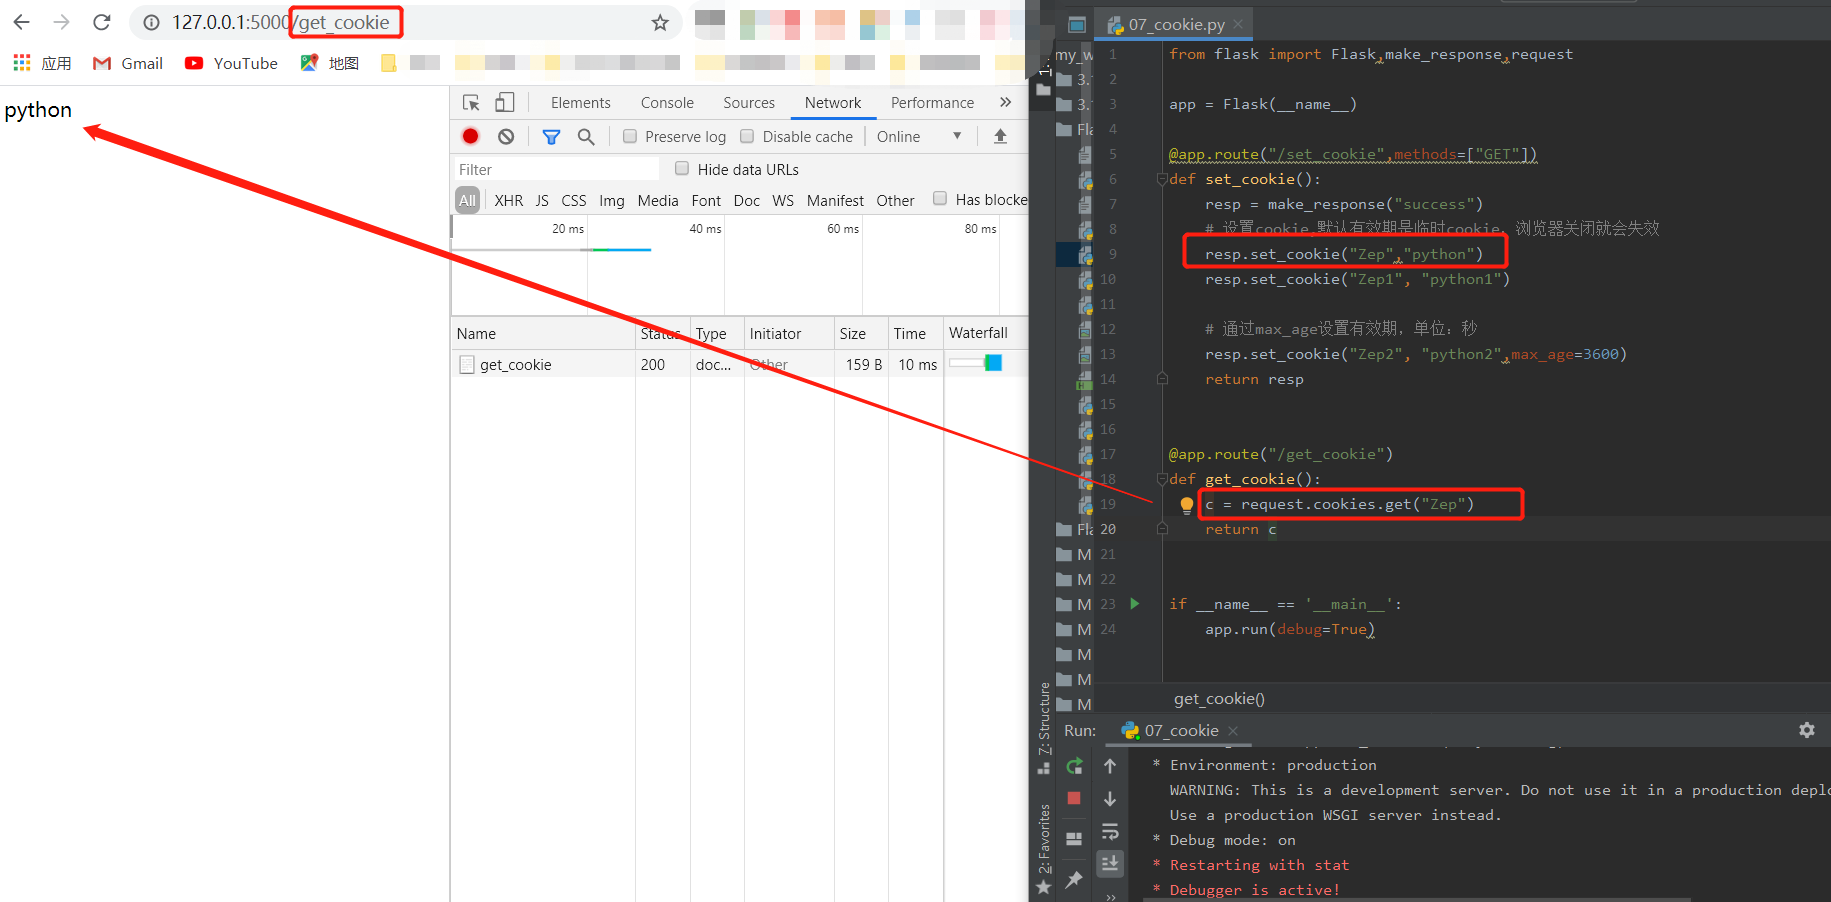Stop the running 07_cookie process
The image size is (1831, 902).
1074,798
